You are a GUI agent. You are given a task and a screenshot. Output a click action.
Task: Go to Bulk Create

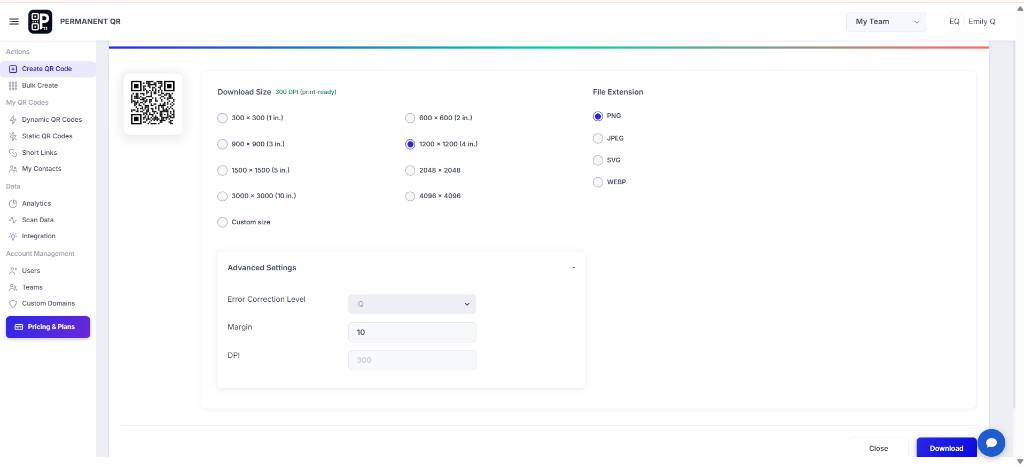click(39, 86)
